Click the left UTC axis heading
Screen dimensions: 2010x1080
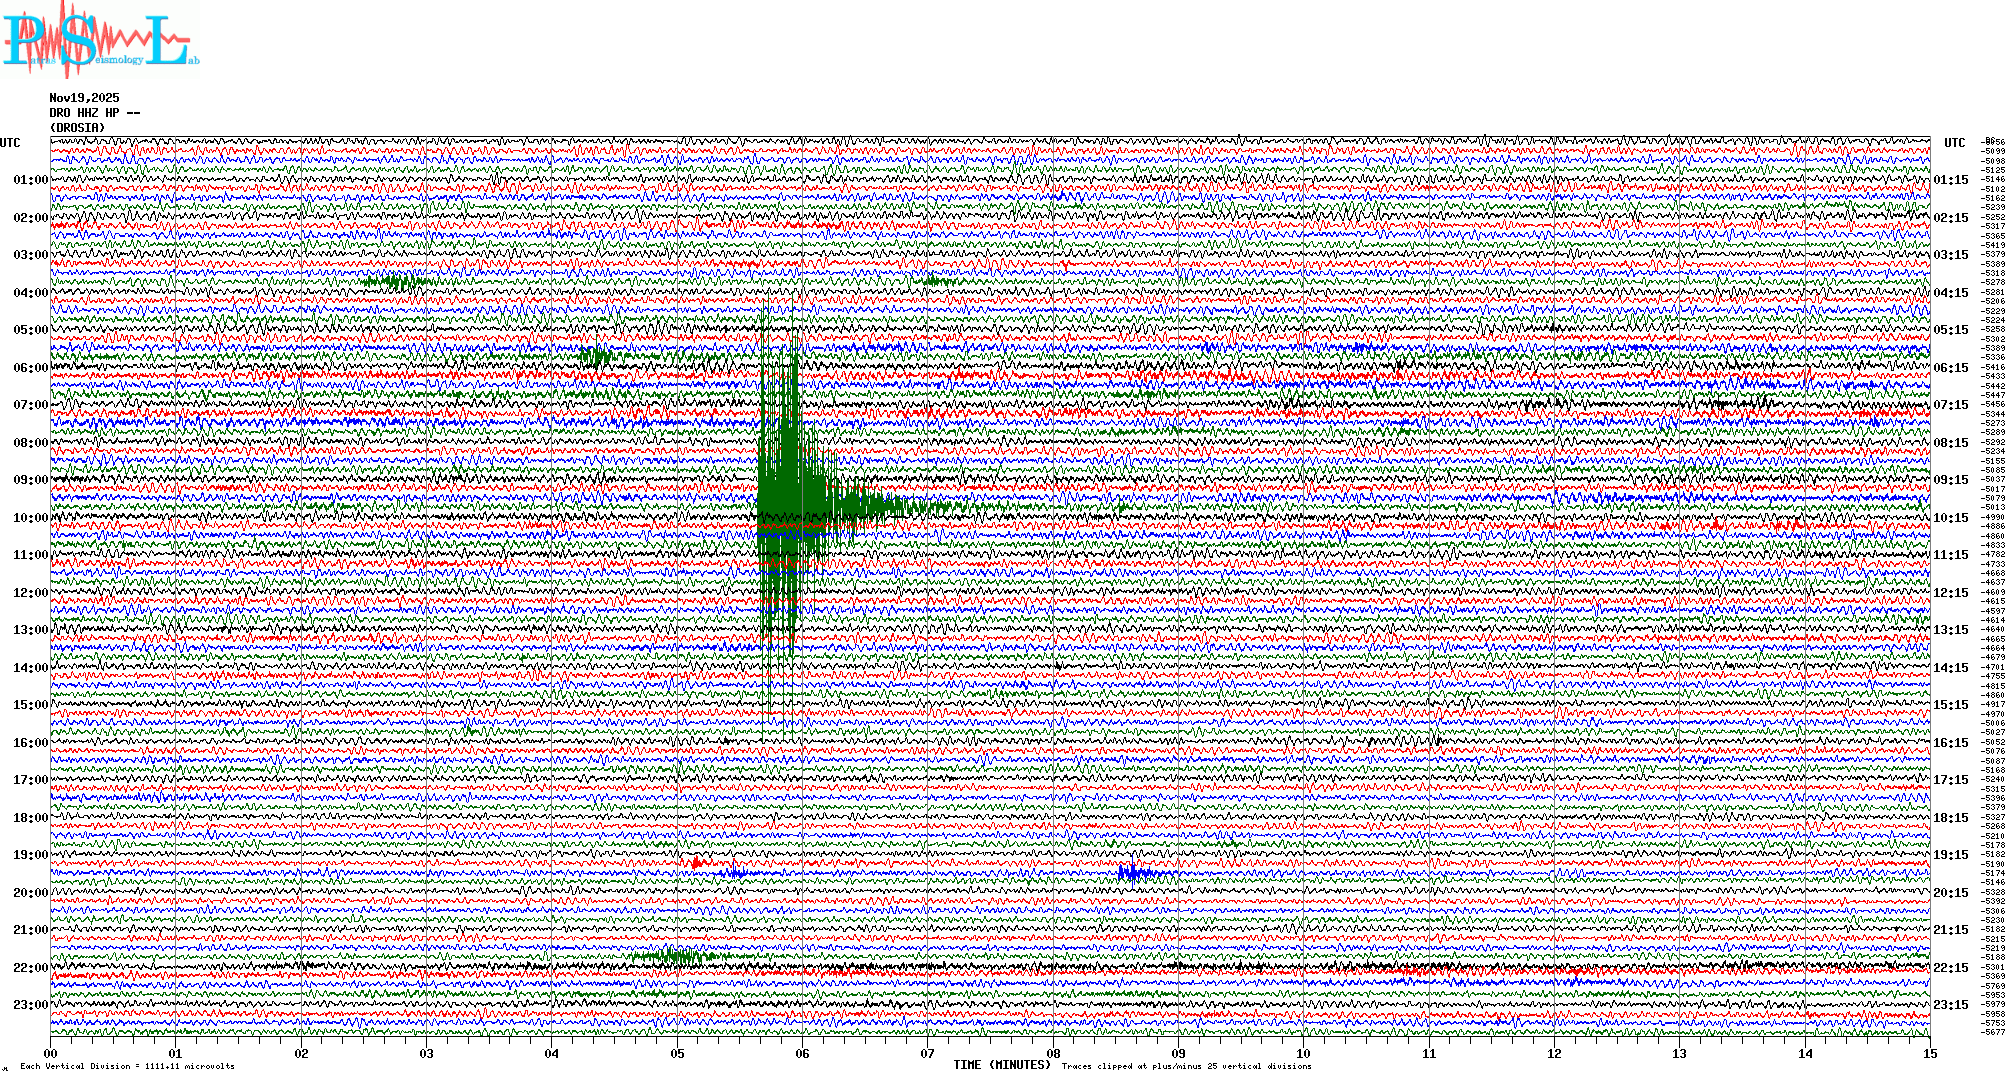(x=10, y=143)
